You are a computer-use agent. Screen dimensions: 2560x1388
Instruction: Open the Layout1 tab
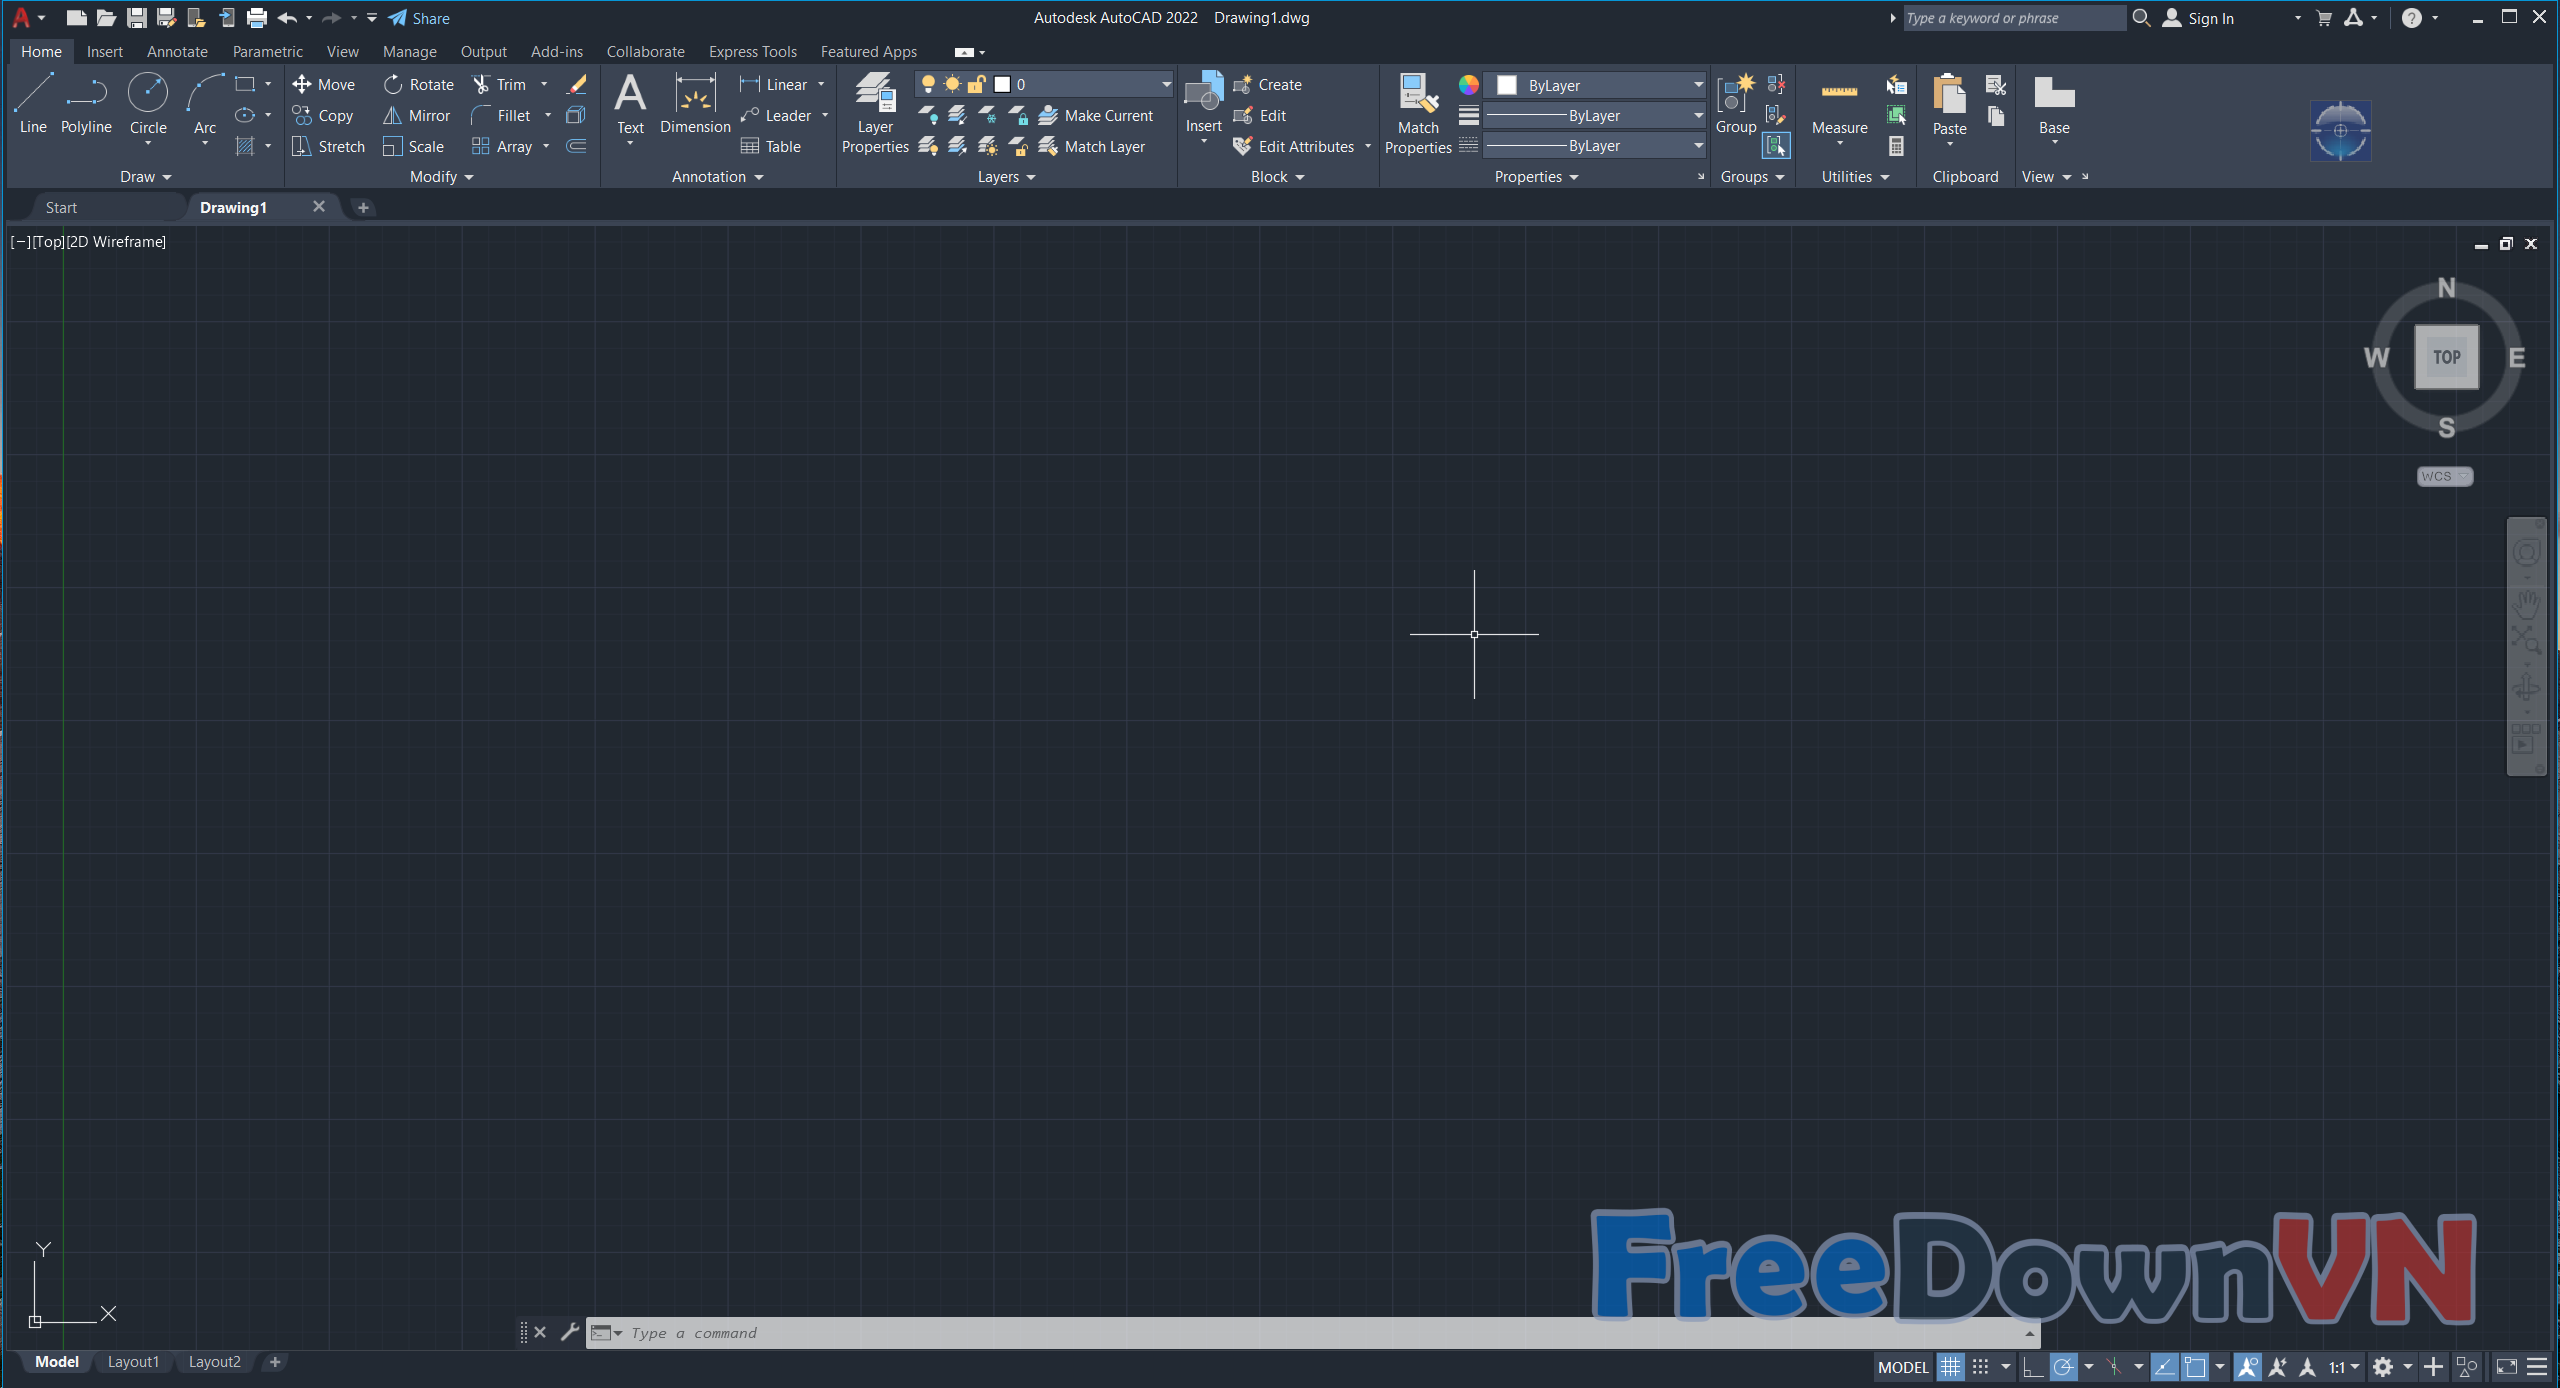point(133,1362)
